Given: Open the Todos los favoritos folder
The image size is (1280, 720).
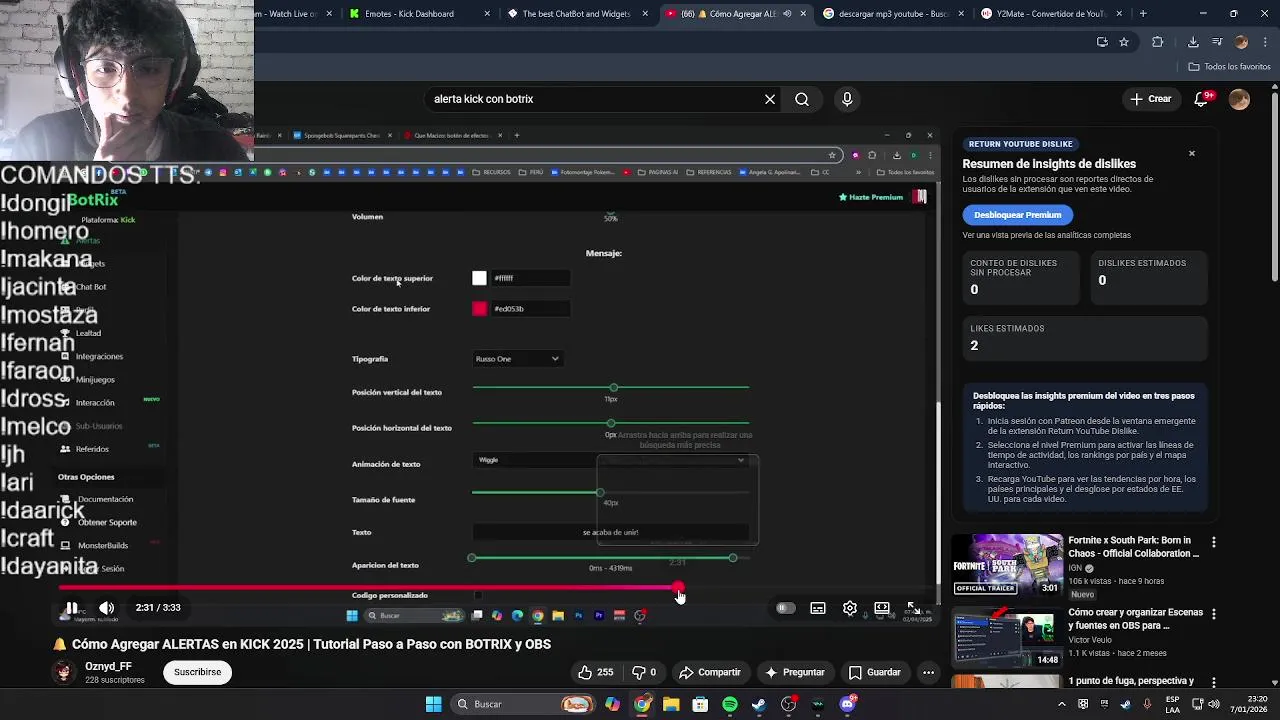Looking at the screenshot, I should [1229, 67].
